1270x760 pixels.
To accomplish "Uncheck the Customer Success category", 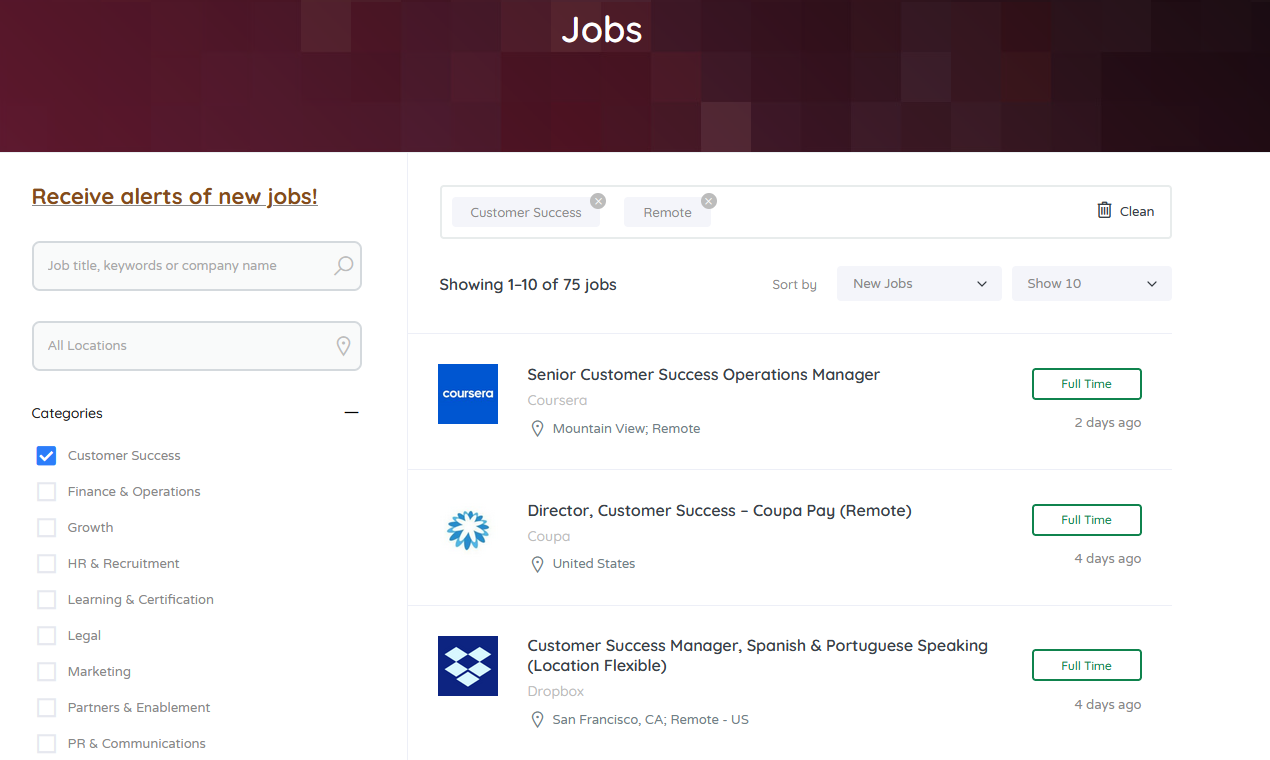I will [x=46, y=455].
